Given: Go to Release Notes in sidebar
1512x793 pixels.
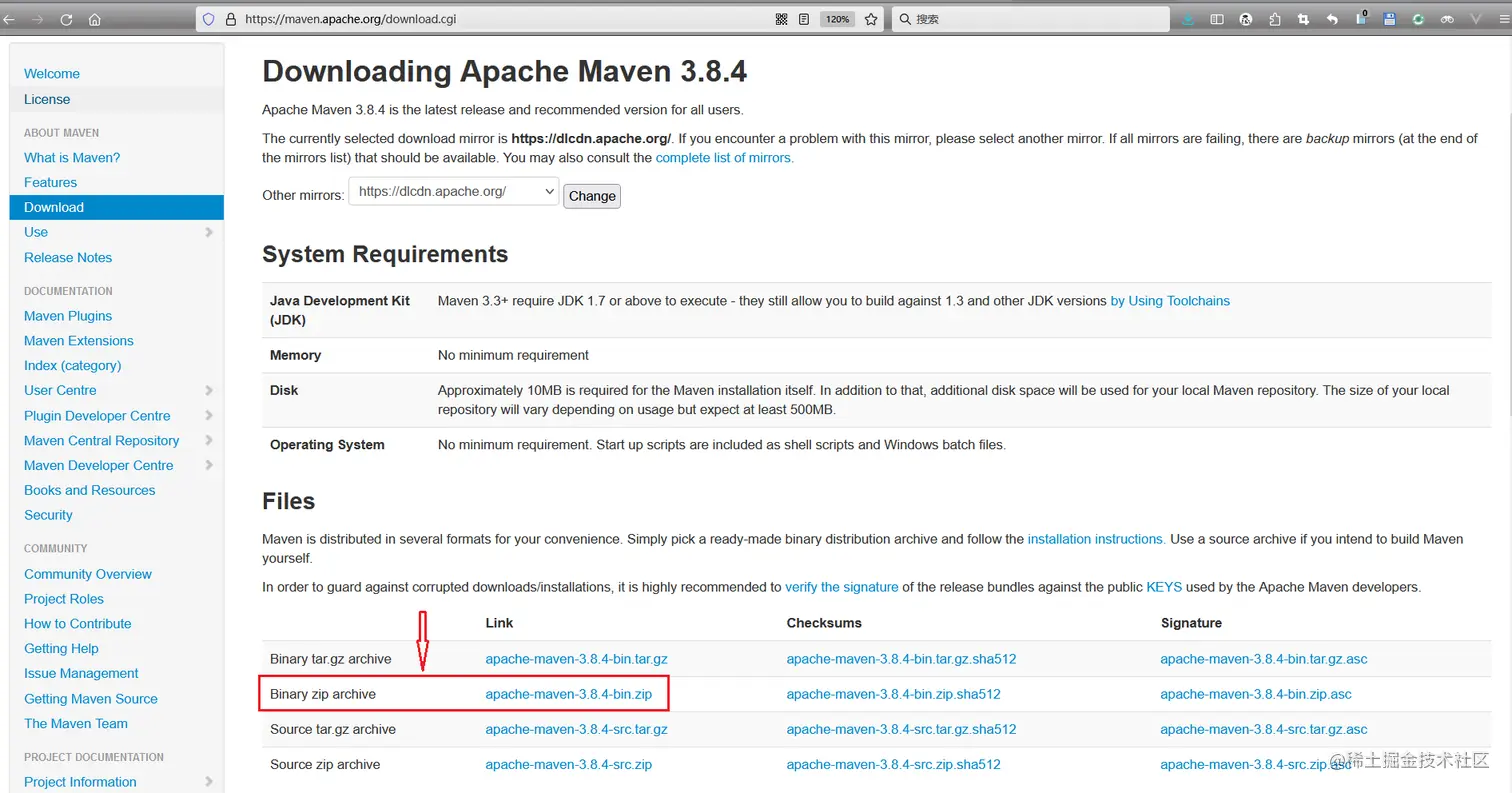Looking at the screenshot, I should tap(68, 257).
